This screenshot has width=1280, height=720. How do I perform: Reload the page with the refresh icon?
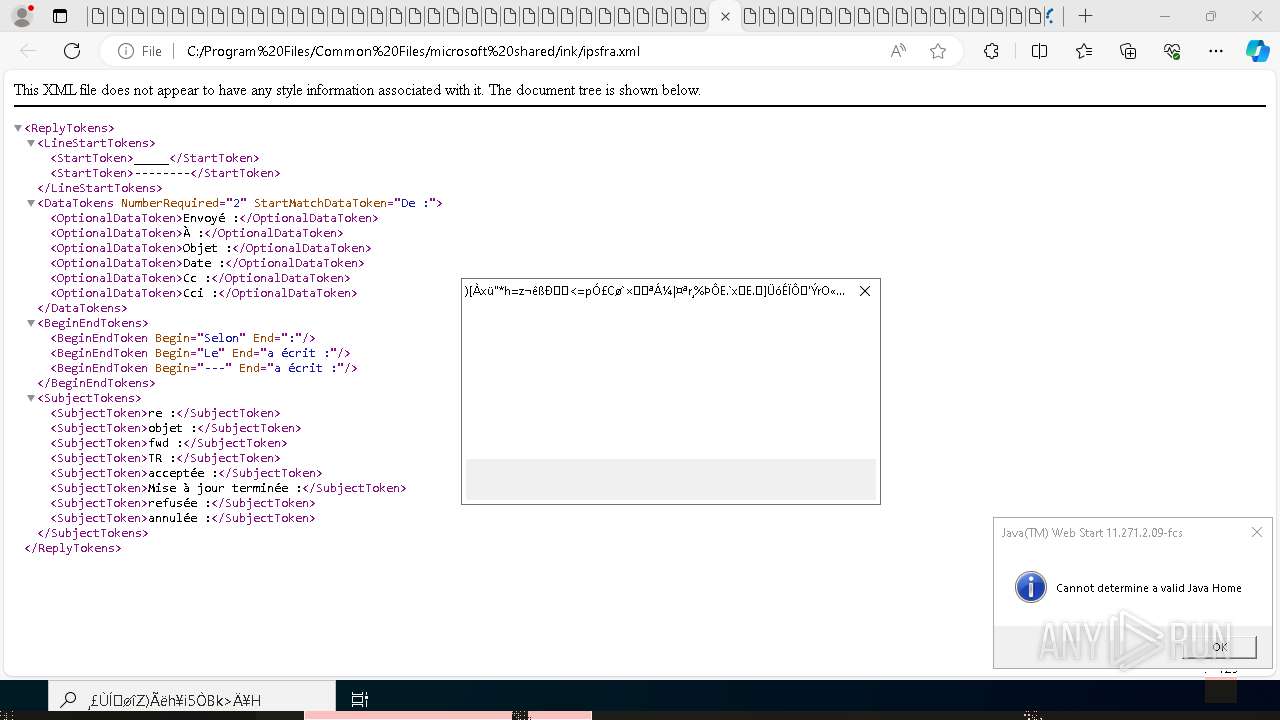click(72, 51)
